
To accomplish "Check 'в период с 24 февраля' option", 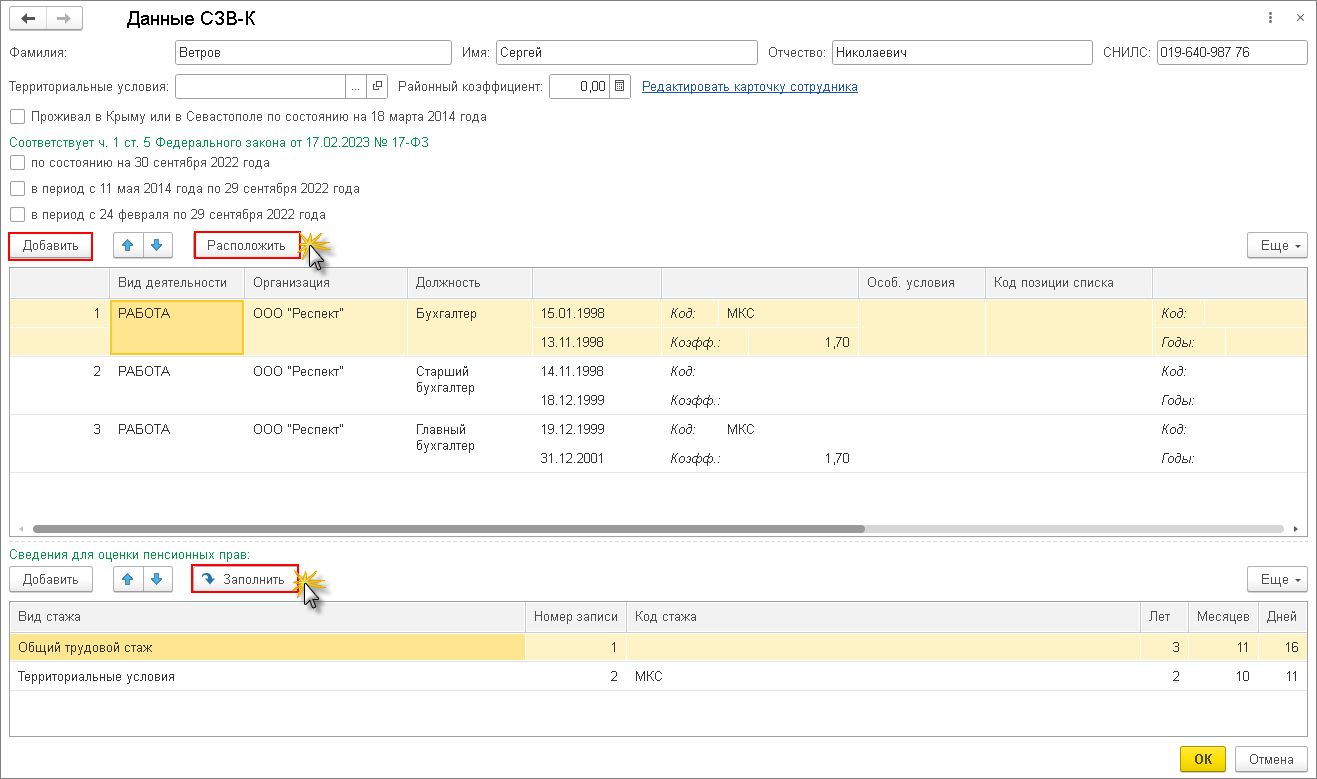I will [x=17, y=214].
